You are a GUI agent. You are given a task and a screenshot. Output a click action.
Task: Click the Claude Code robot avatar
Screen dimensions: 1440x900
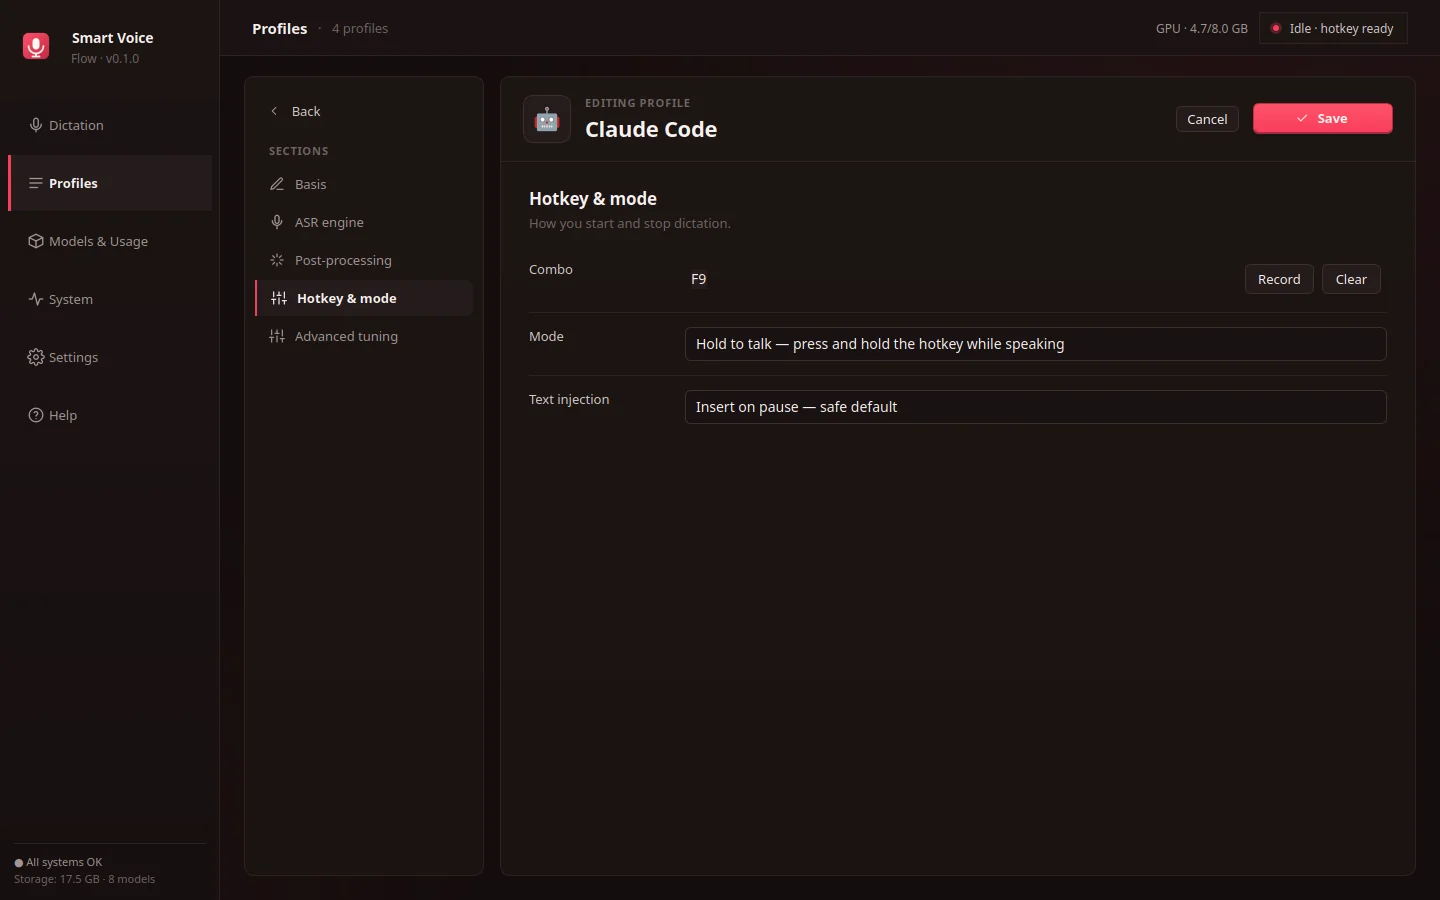pyautogui.click(x=547, y=119)
